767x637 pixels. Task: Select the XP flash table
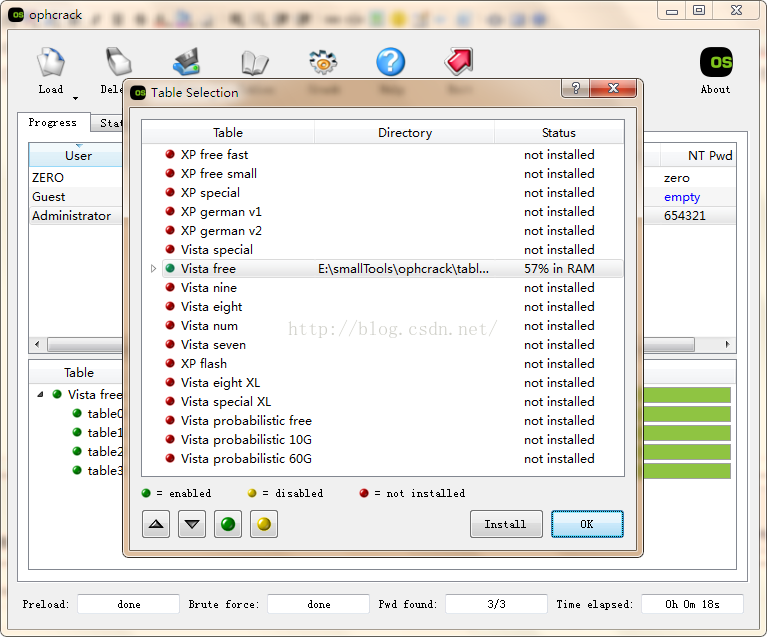(x=204, y=364)
